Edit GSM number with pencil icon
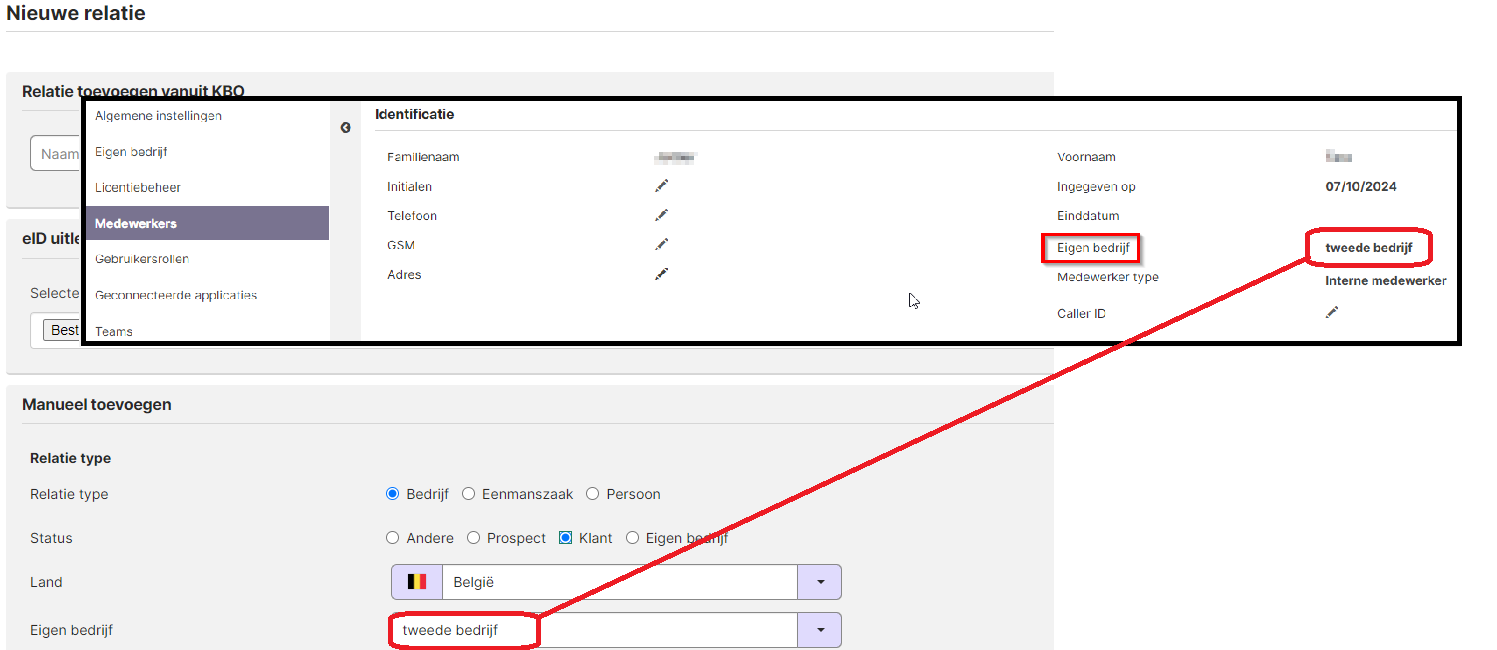 point(661,244)
